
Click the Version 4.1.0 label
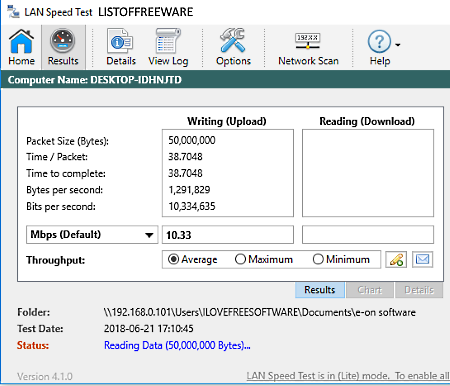45,377
